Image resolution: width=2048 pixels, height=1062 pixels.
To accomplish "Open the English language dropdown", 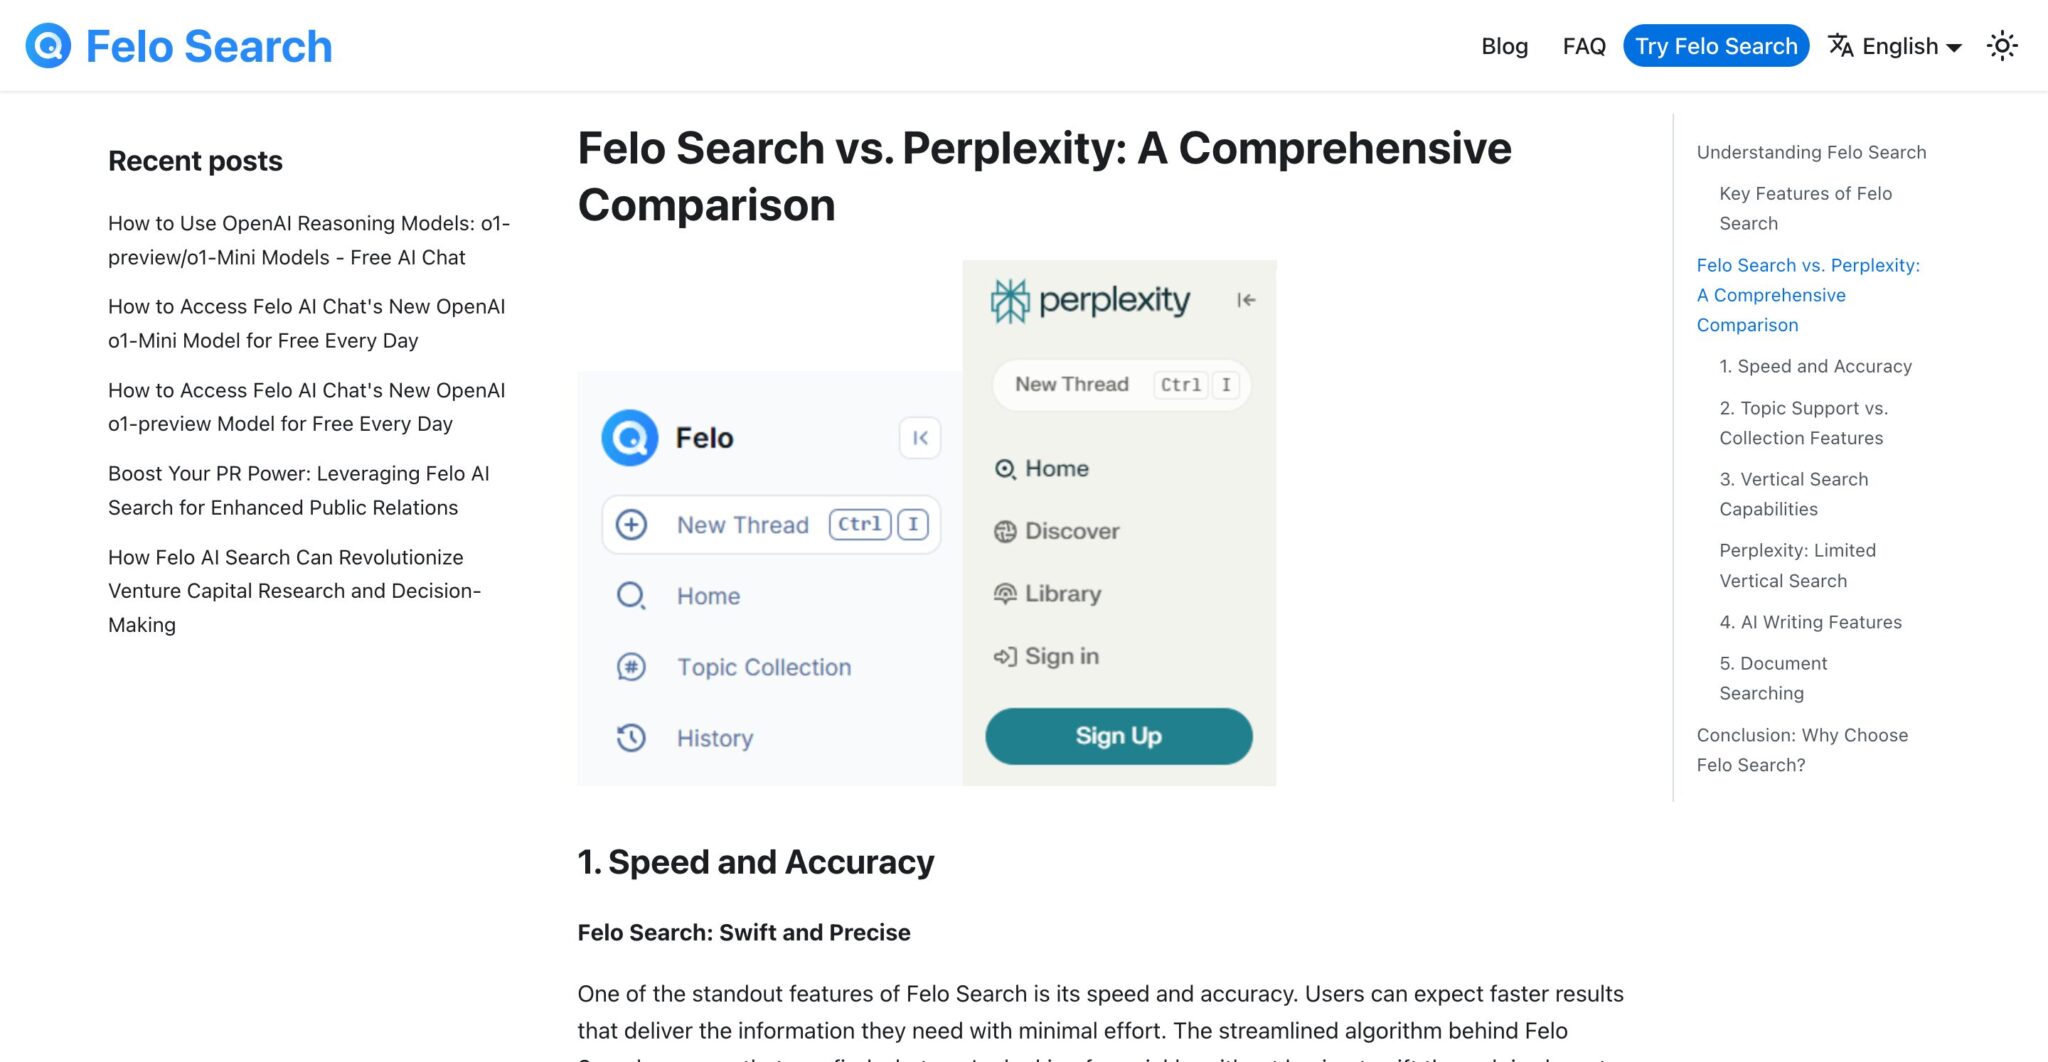I will 1904,46.
